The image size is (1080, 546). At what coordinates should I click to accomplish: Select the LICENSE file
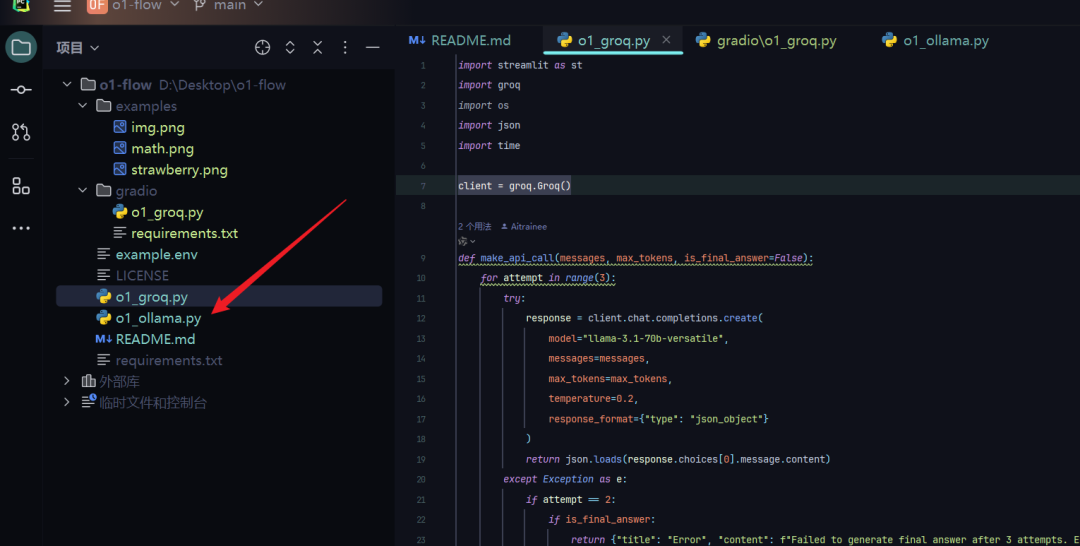click(142, 275)
